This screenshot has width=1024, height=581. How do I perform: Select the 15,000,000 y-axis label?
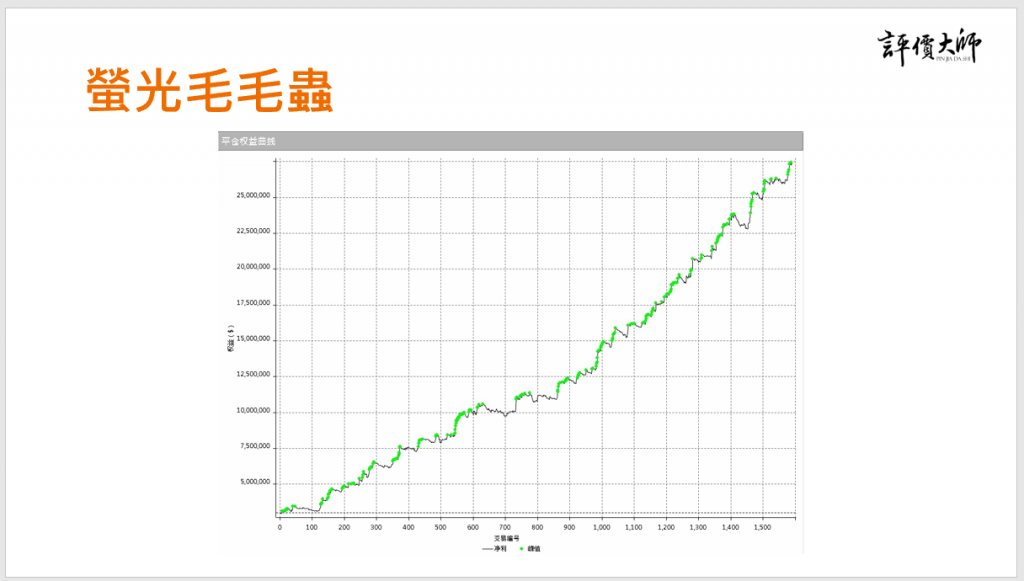coord(254,340)
